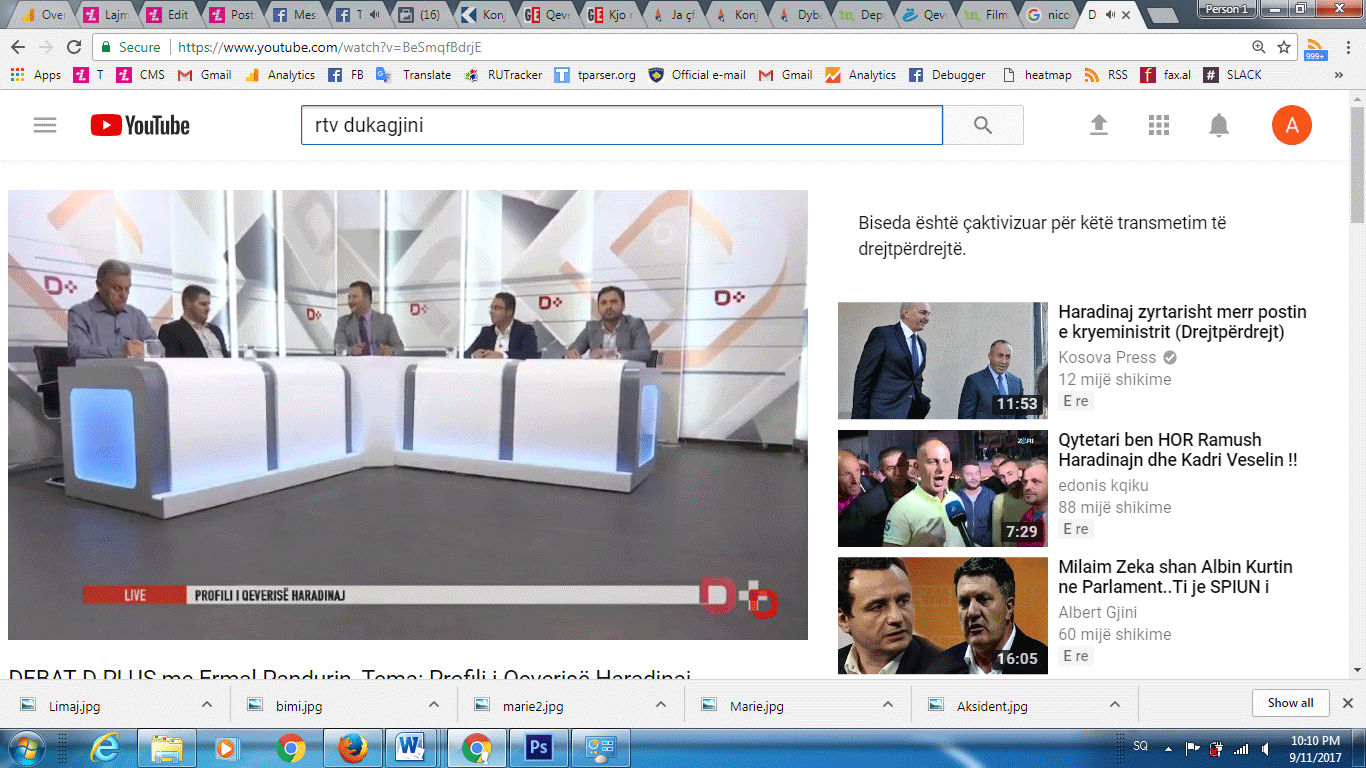Viewport: 1366px width, 768px height.
Task: Click the YouTube logo to go home
Action: (x=140, y=125)
